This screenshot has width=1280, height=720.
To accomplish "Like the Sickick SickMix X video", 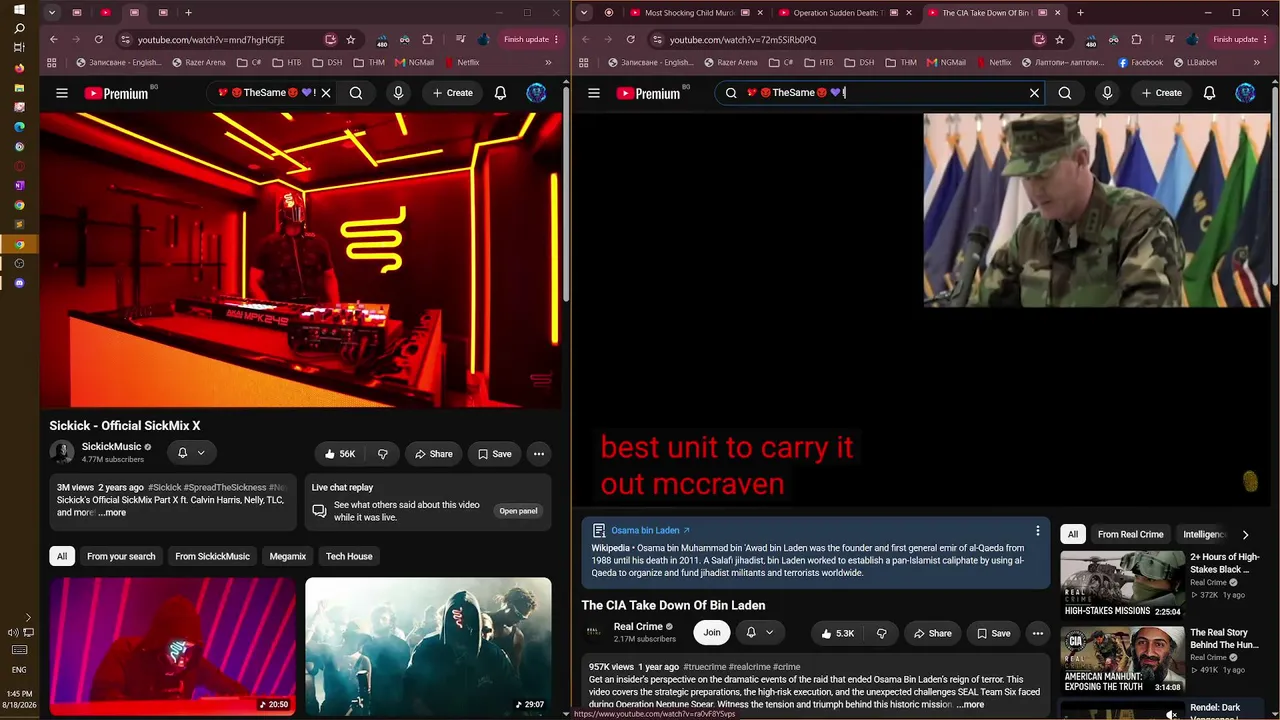I will (x=339, y=454).
